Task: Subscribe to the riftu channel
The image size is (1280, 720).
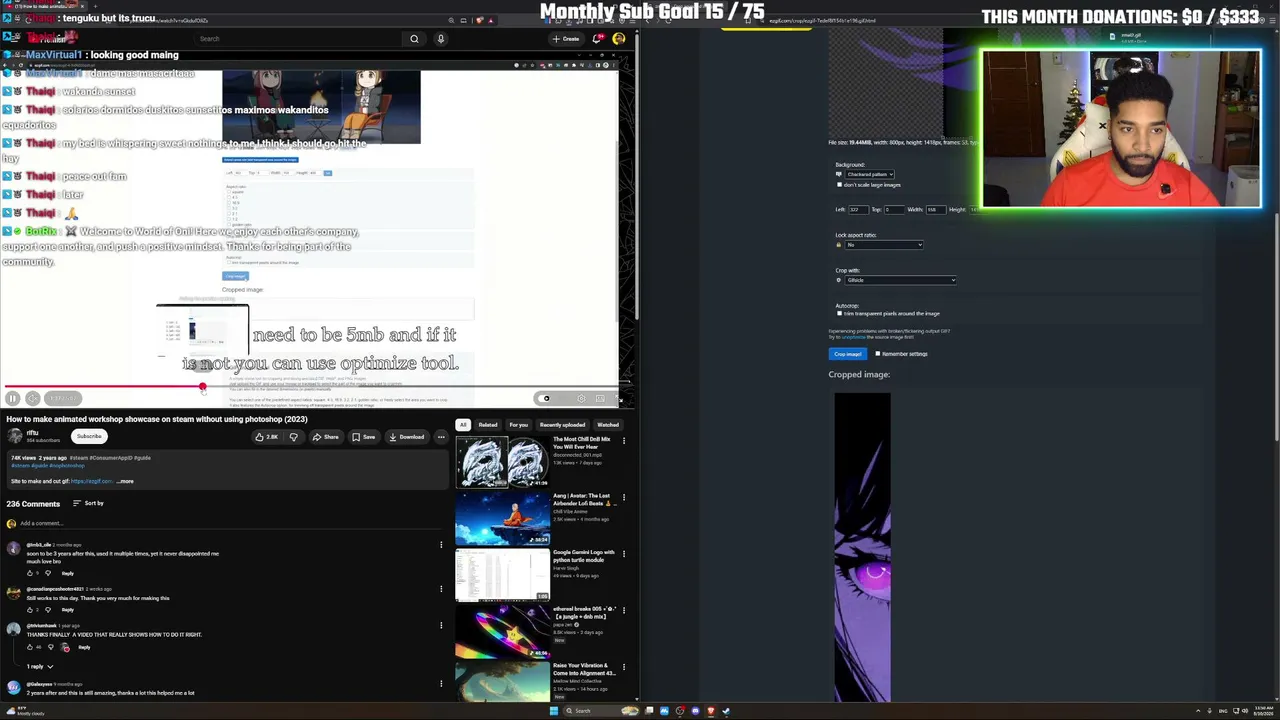Action: point(89,436)
